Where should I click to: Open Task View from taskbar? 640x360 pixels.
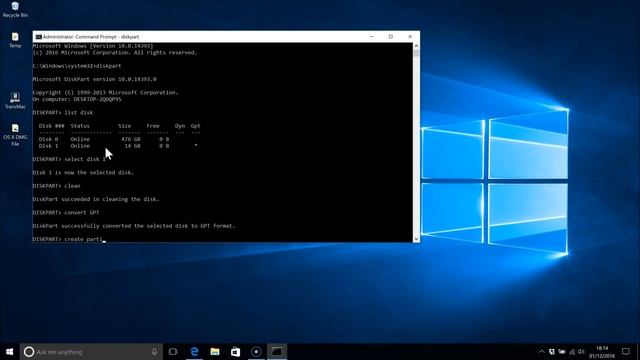point(173,351)
